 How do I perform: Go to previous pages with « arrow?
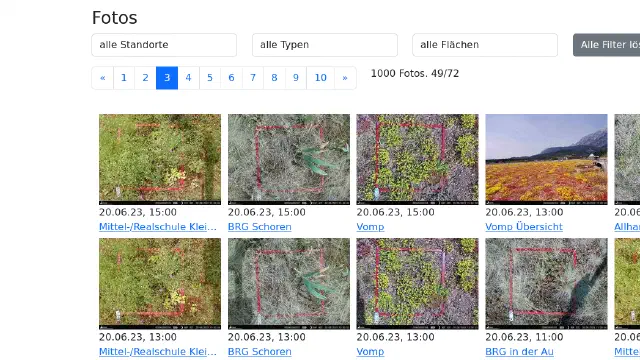tap(102, 78)
